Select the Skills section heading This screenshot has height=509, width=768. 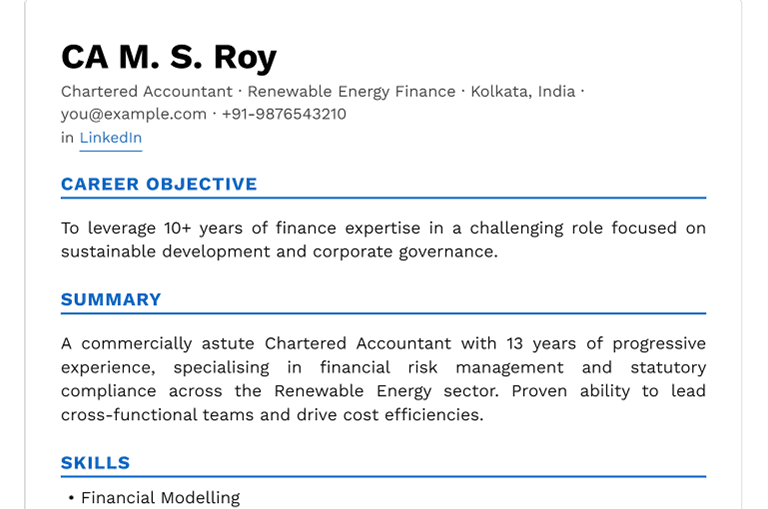click(x=95, y=463)
